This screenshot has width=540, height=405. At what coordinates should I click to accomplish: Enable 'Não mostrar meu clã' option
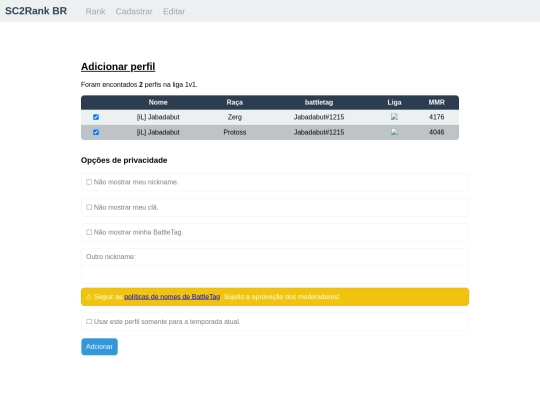[x=89, y=207]
